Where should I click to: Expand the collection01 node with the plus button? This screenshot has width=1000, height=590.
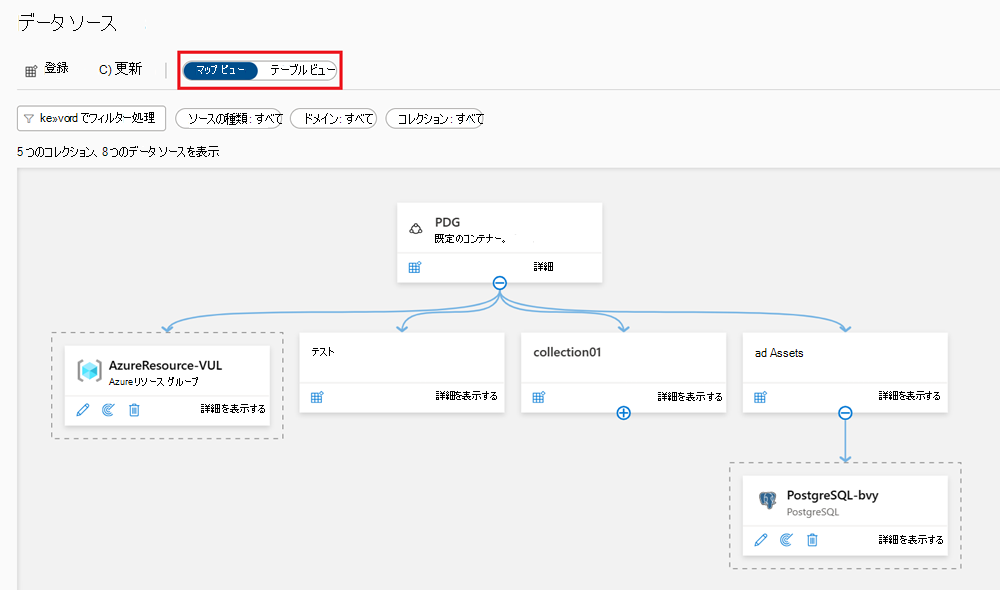623,412
